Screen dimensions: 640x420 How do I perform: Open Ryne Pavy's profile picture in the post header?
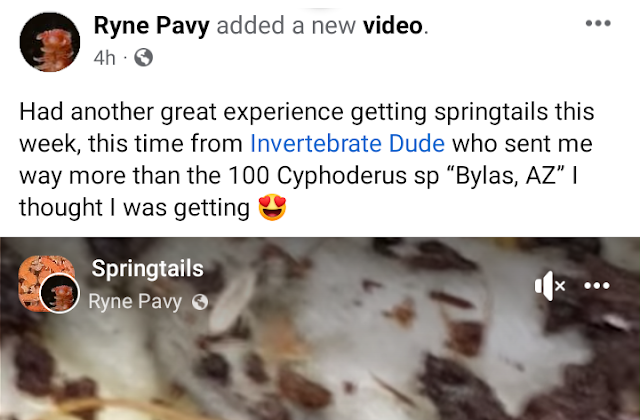(50, 42)
